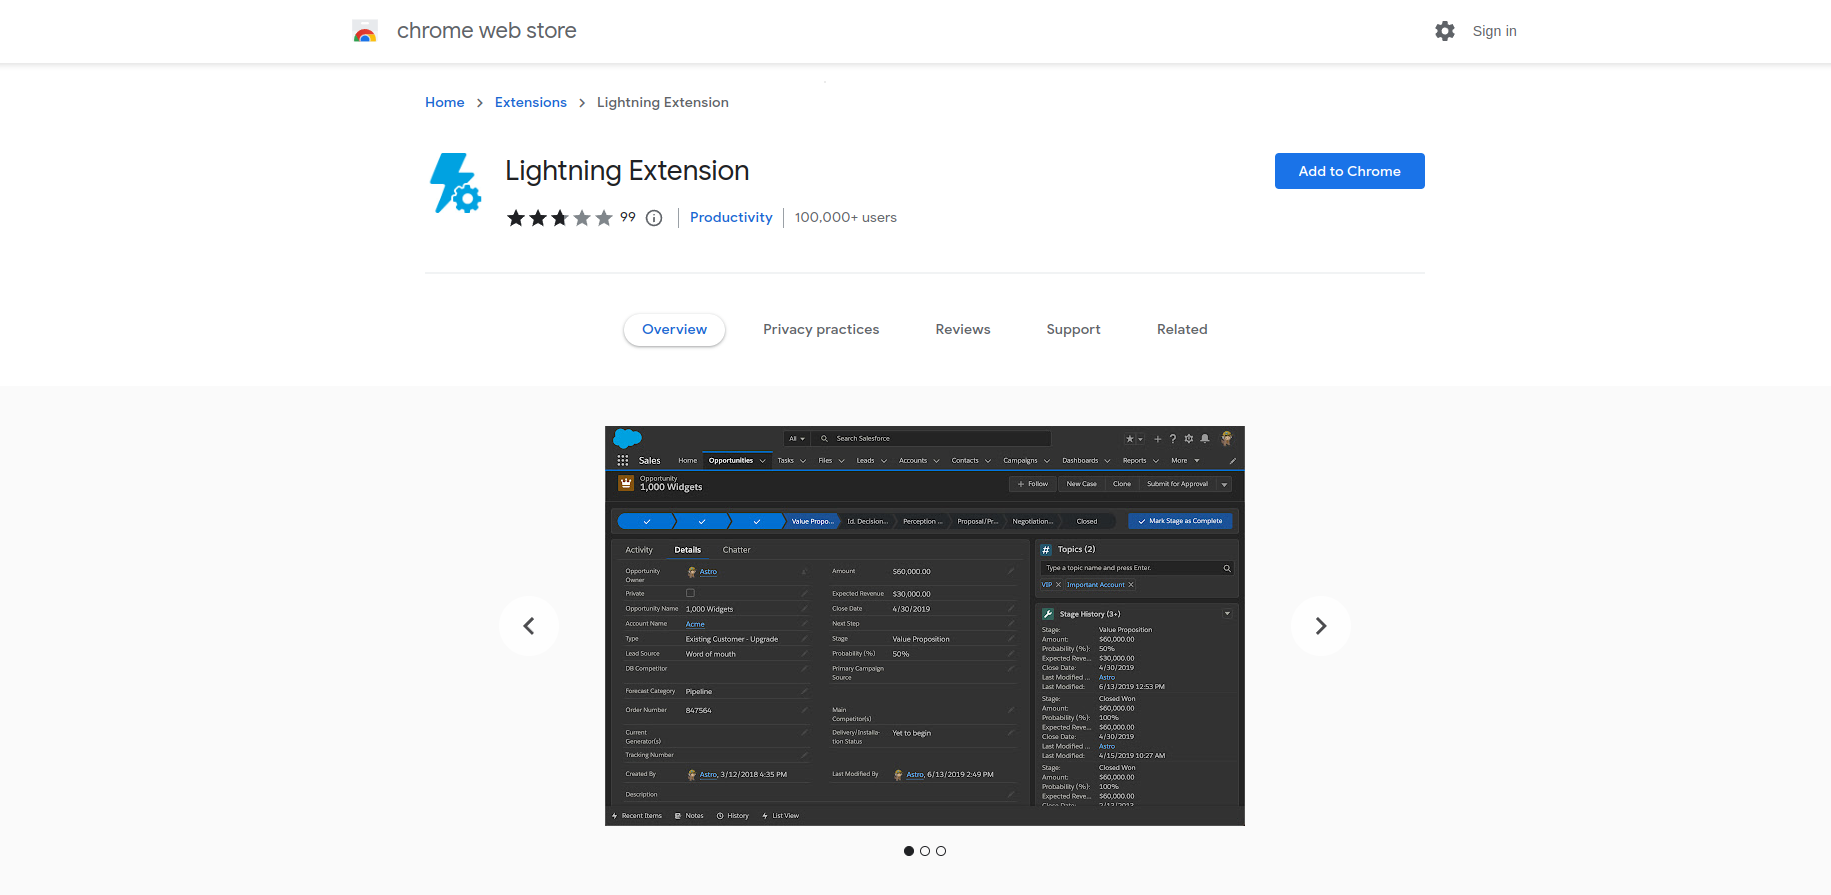Click the star rating graphic

tap(559, 217)
